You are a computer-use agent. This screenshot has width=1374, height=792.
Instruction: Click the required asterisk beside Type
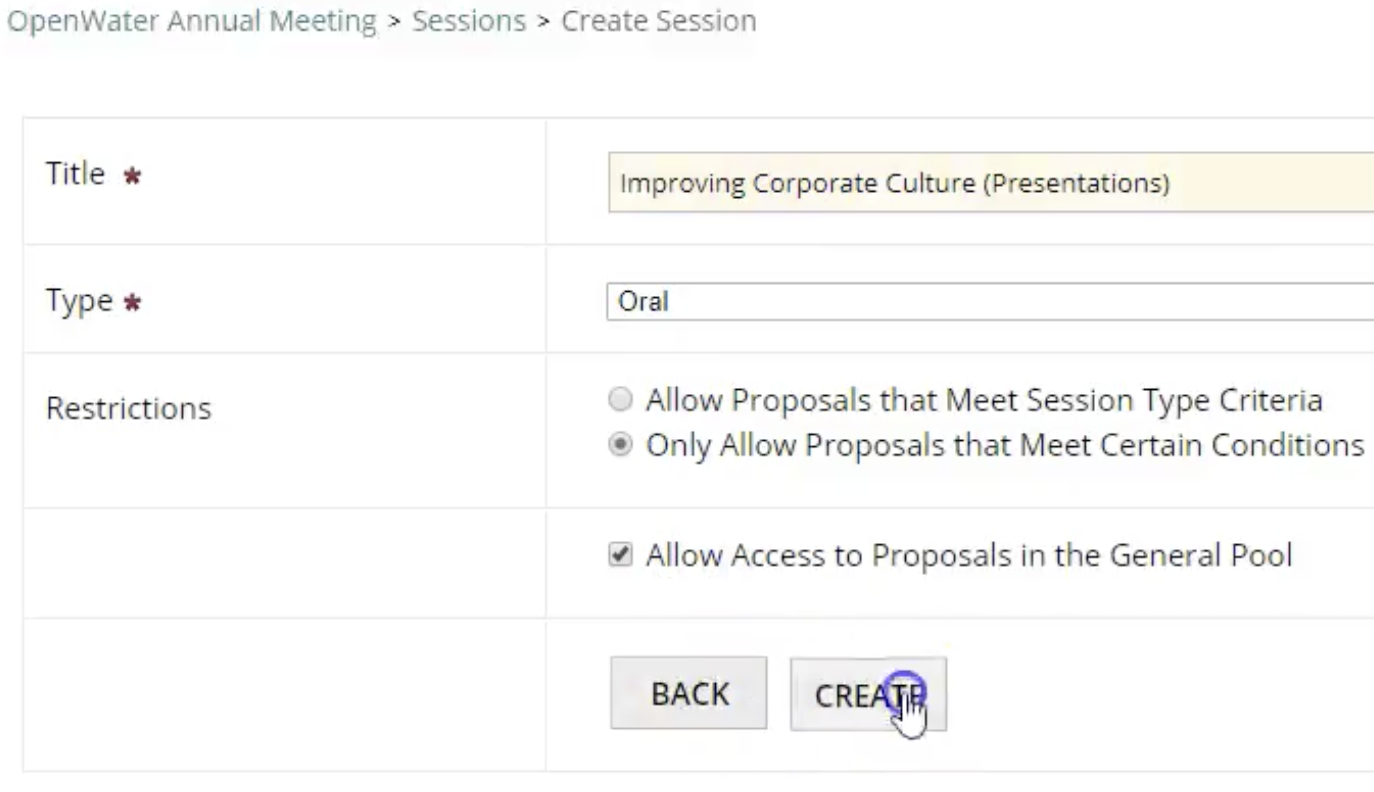(x=131, y=301)
